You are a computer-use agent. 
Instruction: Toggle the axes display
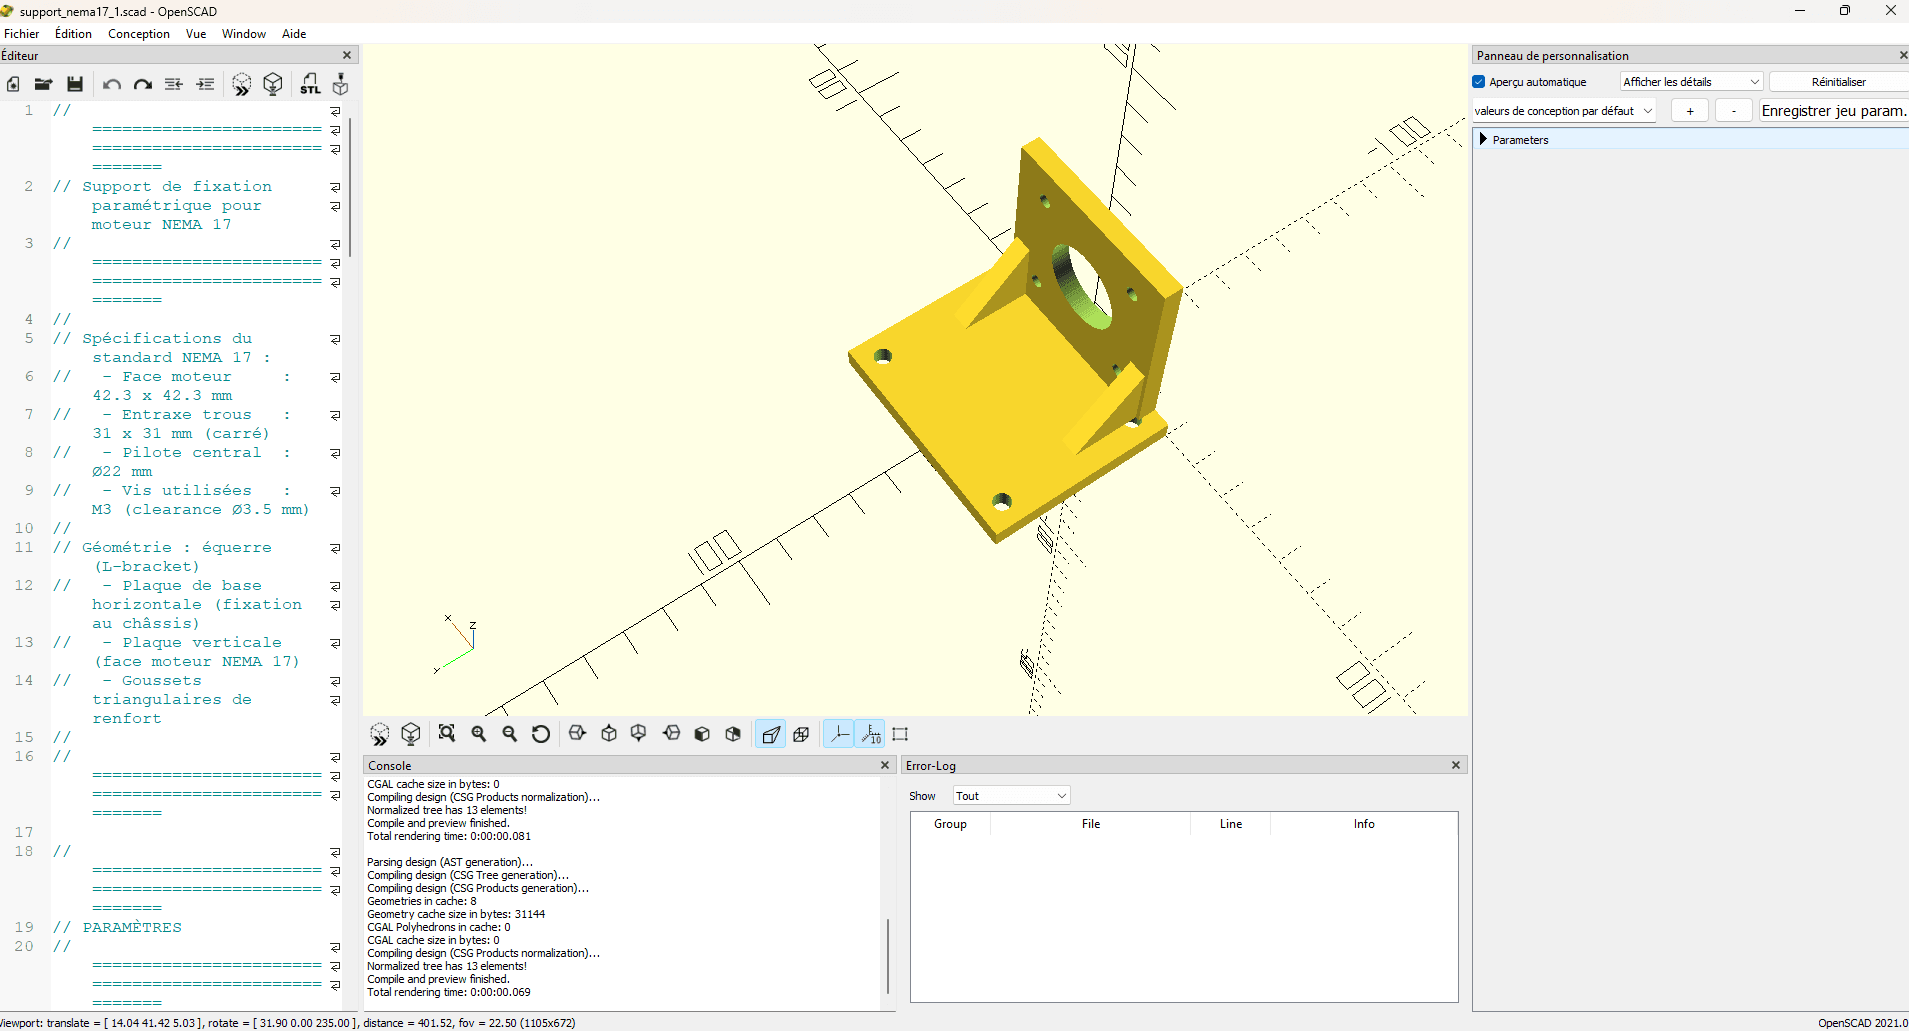tap(839, 734)
